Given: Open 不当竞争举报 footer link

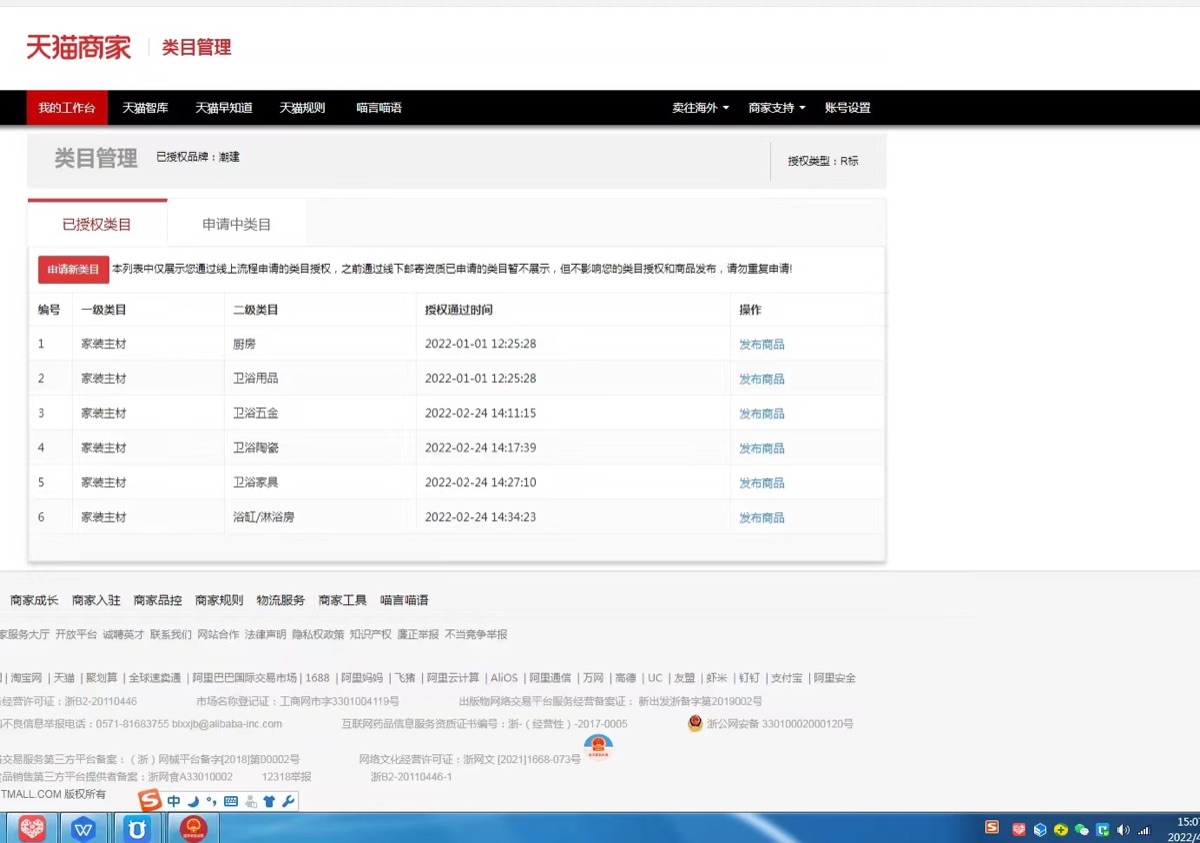Looking at the screenshot, I should point(476,634).
